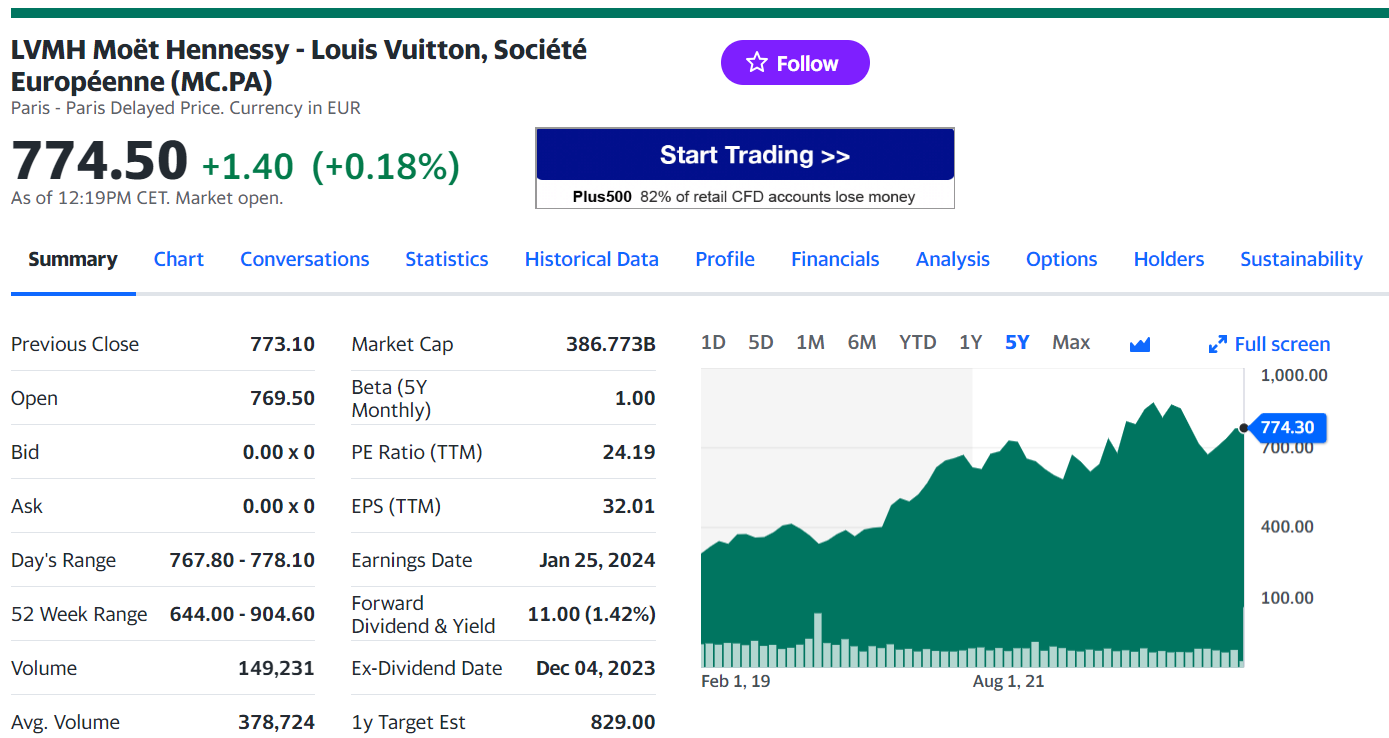Click the star icon in Follow button
Image resolution: width=1389 pixels, height=738 pixels.
point(756,63)
